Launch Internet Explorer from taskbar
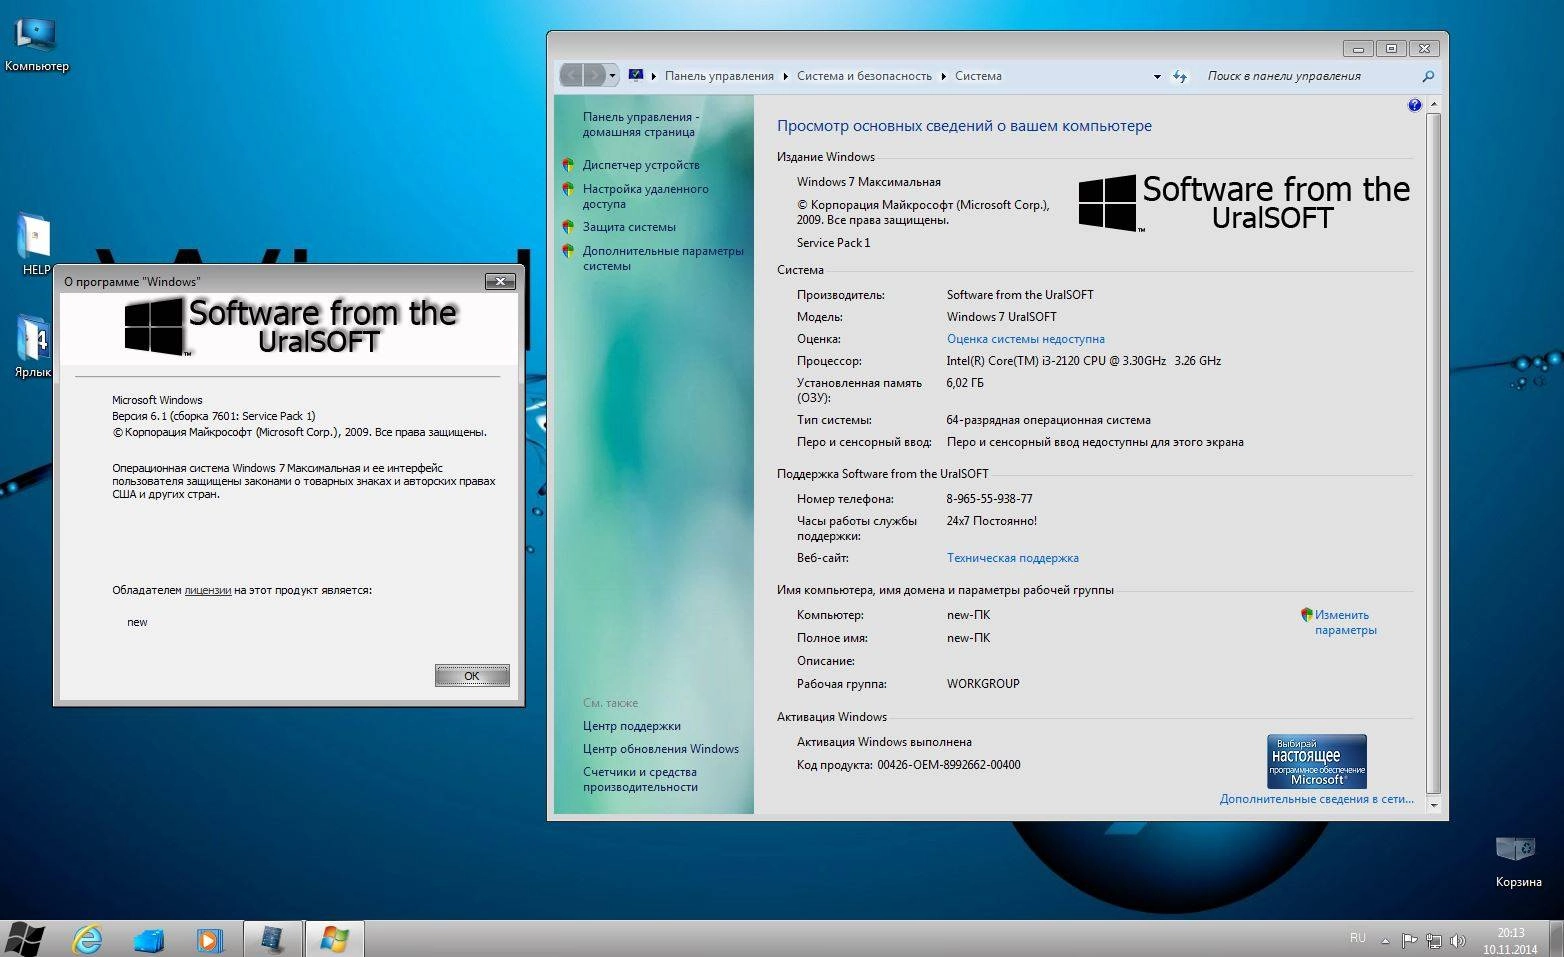Screen dimensions: 1564x957 click(x=88, y=939)
